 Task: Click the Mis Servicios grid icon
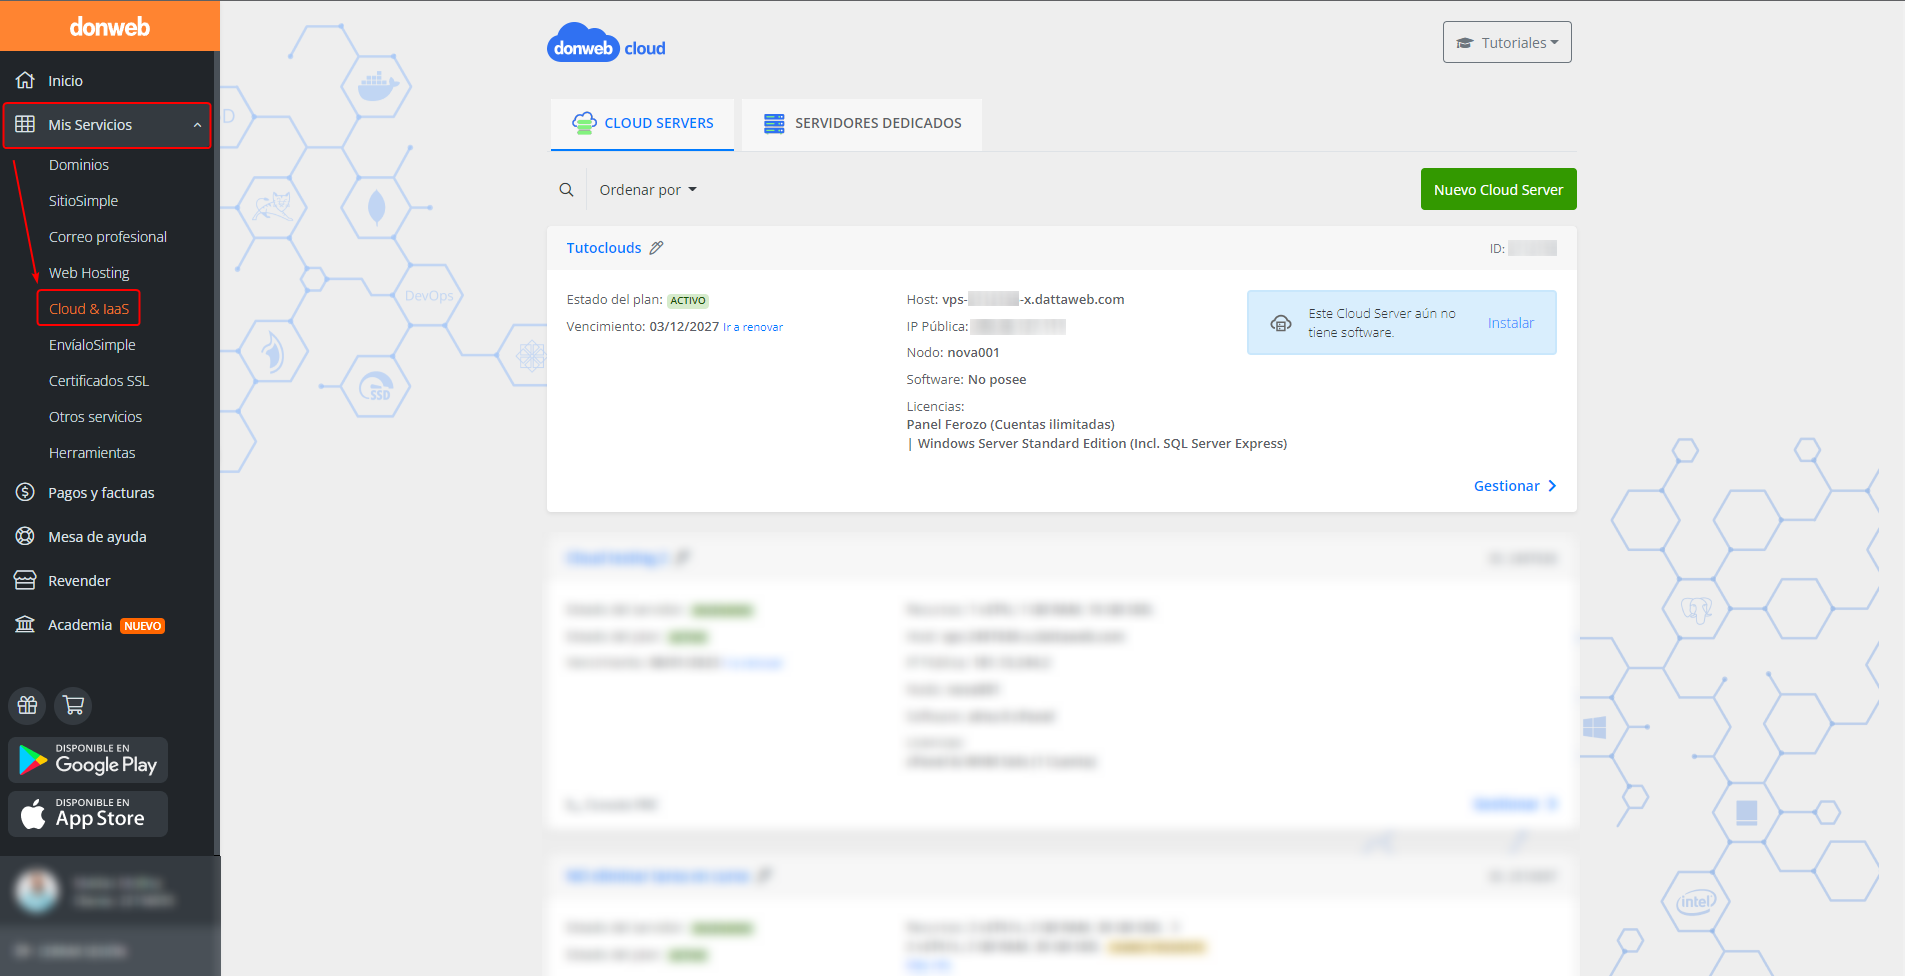click(x=25, y=124)
